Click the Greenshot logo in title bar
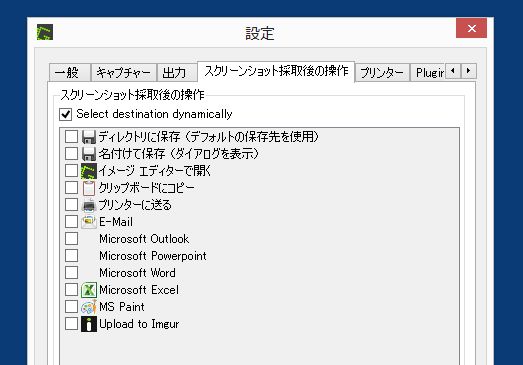 45,32
